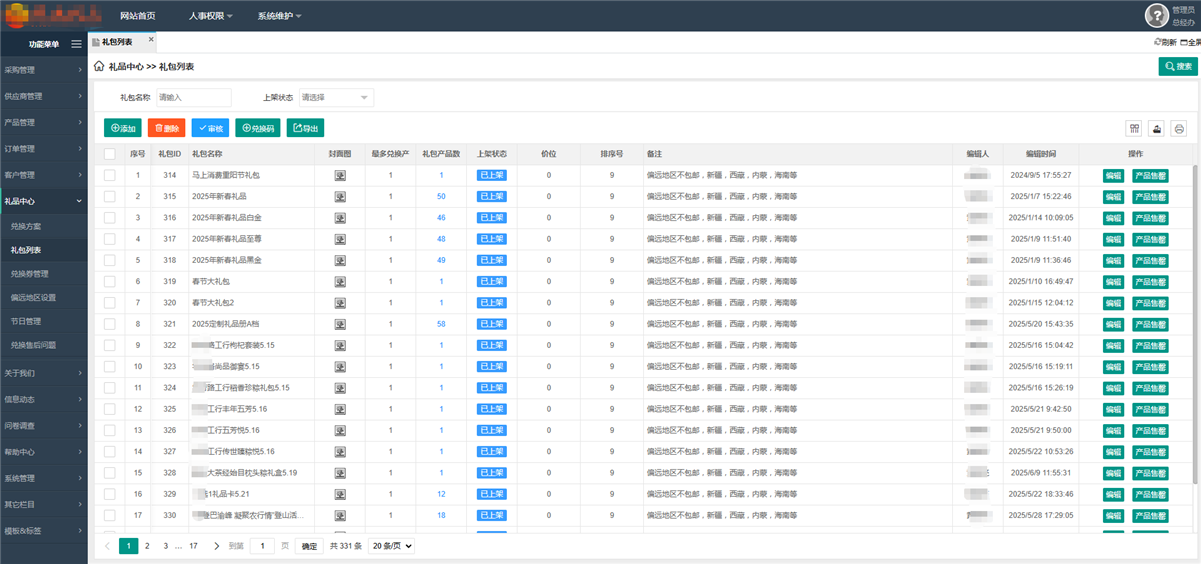Screen dimensions: 1201x564
Task: Click 编辑 for 马上消费重阳节礼包 row
Action: coord(1113,175)
